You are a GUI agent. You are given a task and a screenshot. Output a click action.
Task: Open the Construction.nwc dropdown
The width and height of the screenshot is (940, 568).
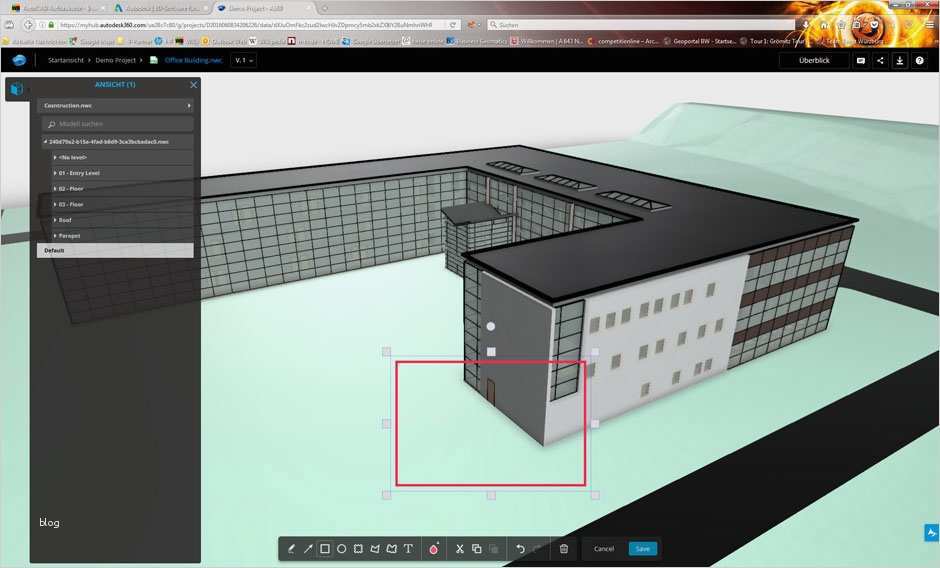point(115,106)
